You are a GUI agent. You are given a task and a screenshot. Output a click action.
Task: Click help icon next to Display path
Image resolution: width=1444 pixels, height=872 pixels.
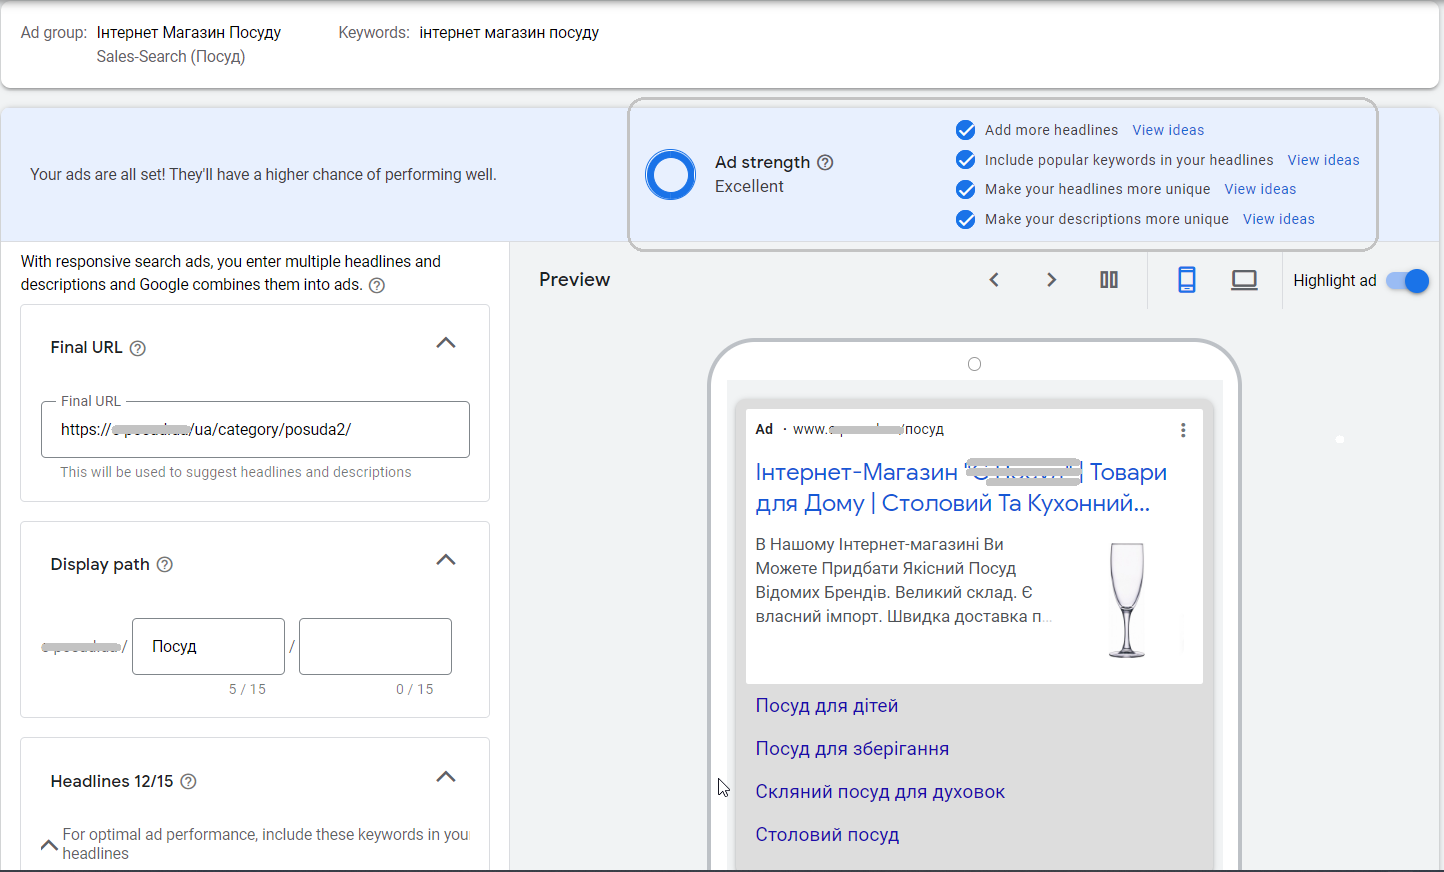165,565
